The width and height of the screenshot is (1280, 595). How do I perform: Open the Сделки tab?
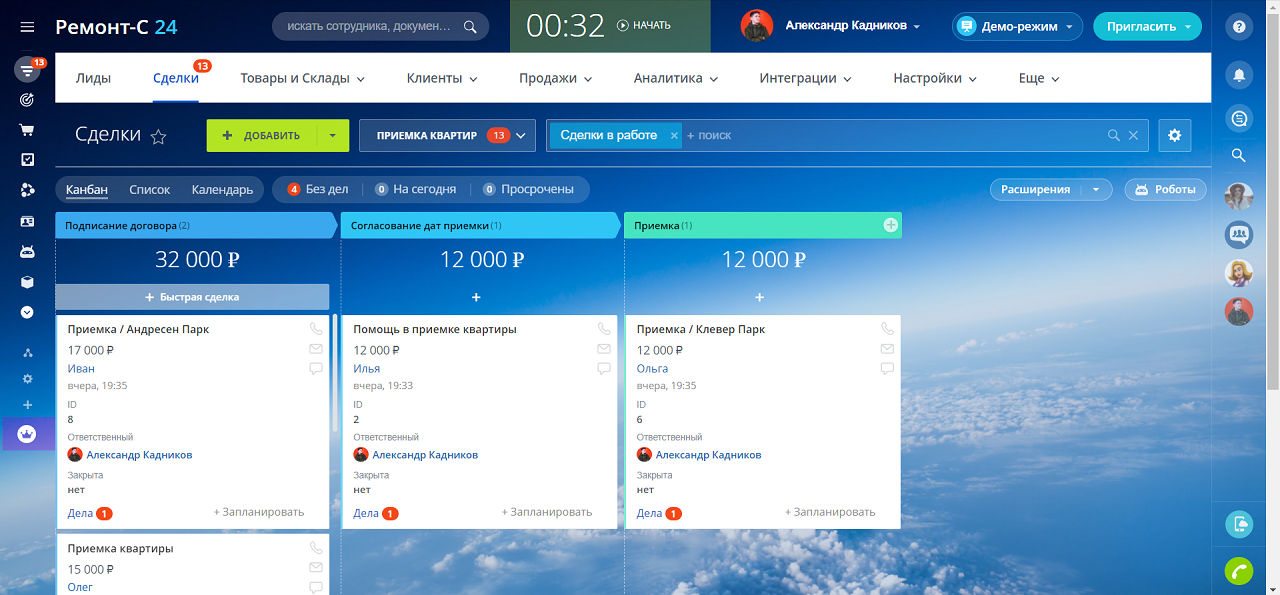176,78
